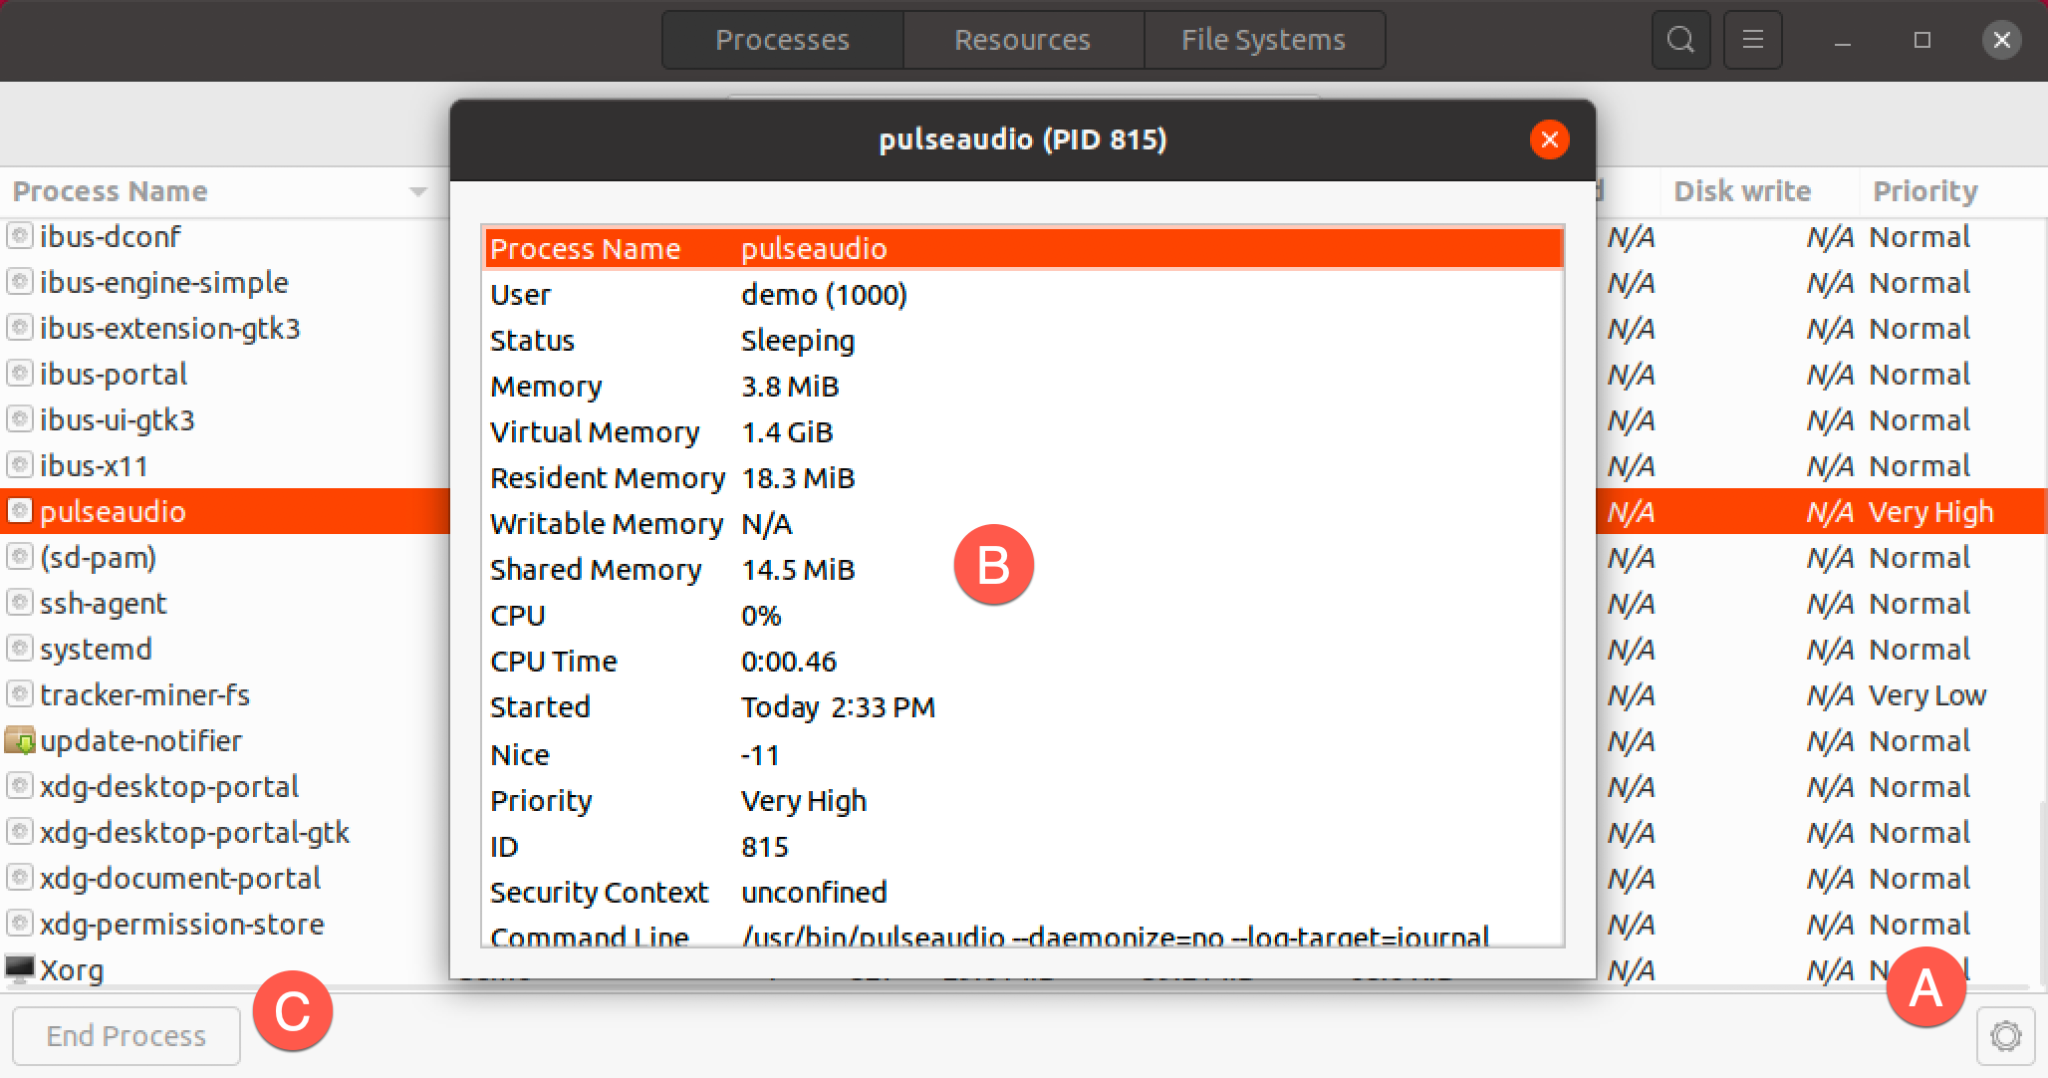Click the xdg-desktop-portal-gtk process icon
The width and height of the screenshot is (2048, 1078).
(x=19, y=832)
